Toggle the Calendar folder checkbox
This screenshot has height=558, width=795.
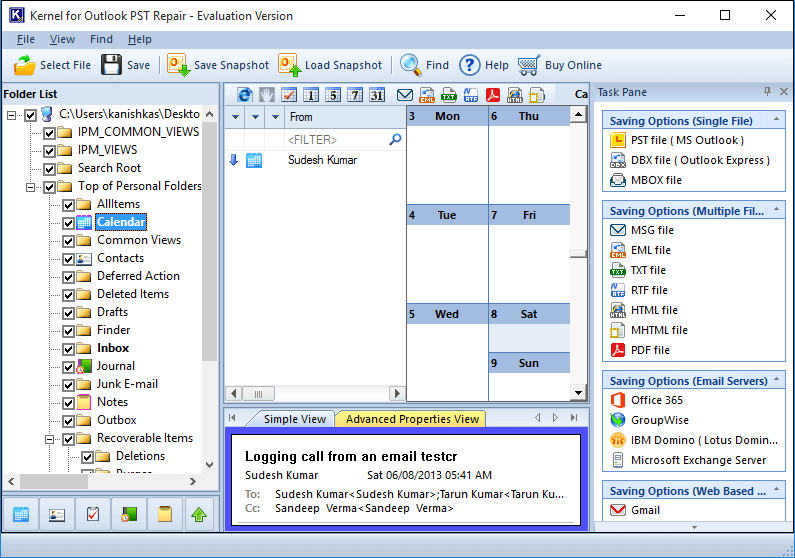68,223
